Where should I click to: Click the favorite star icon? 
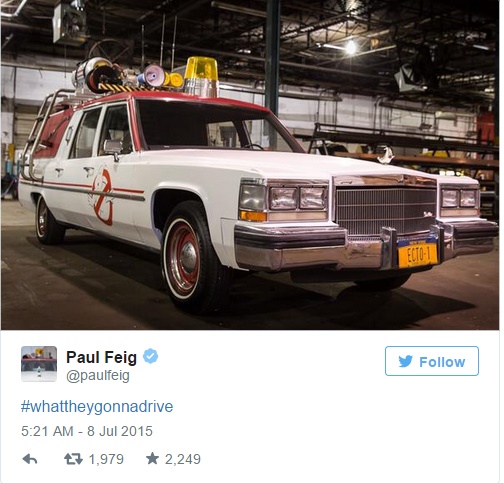point(152,458)
